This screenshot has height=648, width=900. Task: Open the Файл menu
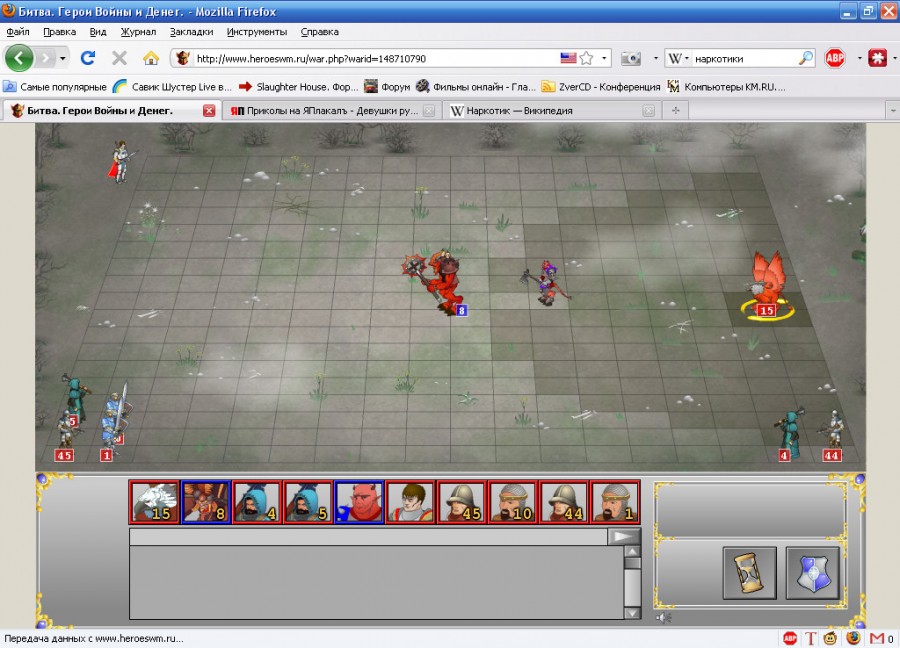pyautogui.click(x=18, y=32)
